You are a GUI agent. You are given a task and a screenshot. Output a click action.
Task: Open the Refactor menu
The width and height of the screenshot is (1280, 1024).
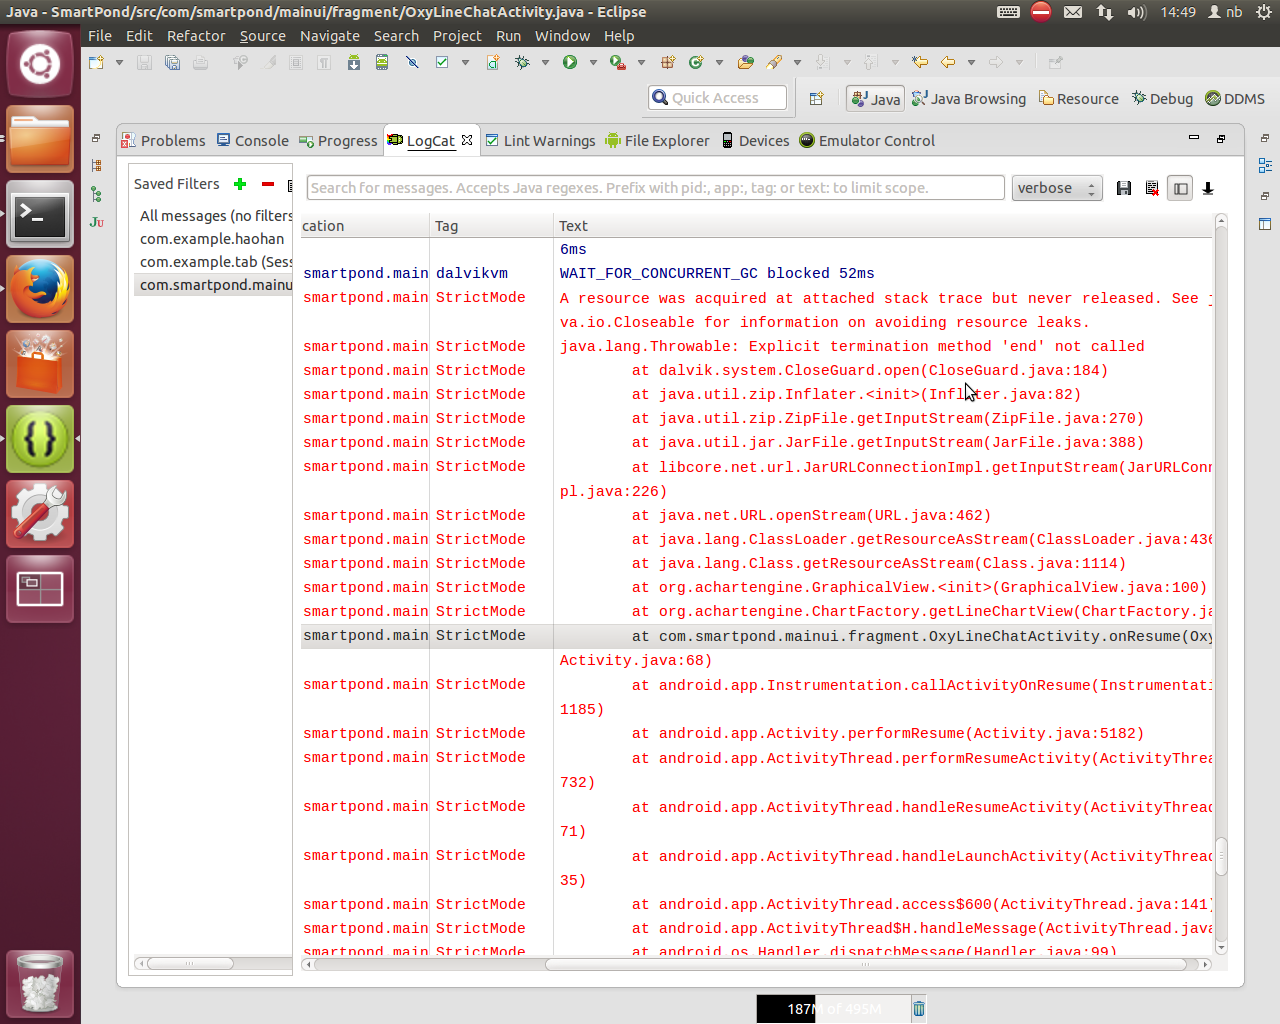[x=196, y=36]
